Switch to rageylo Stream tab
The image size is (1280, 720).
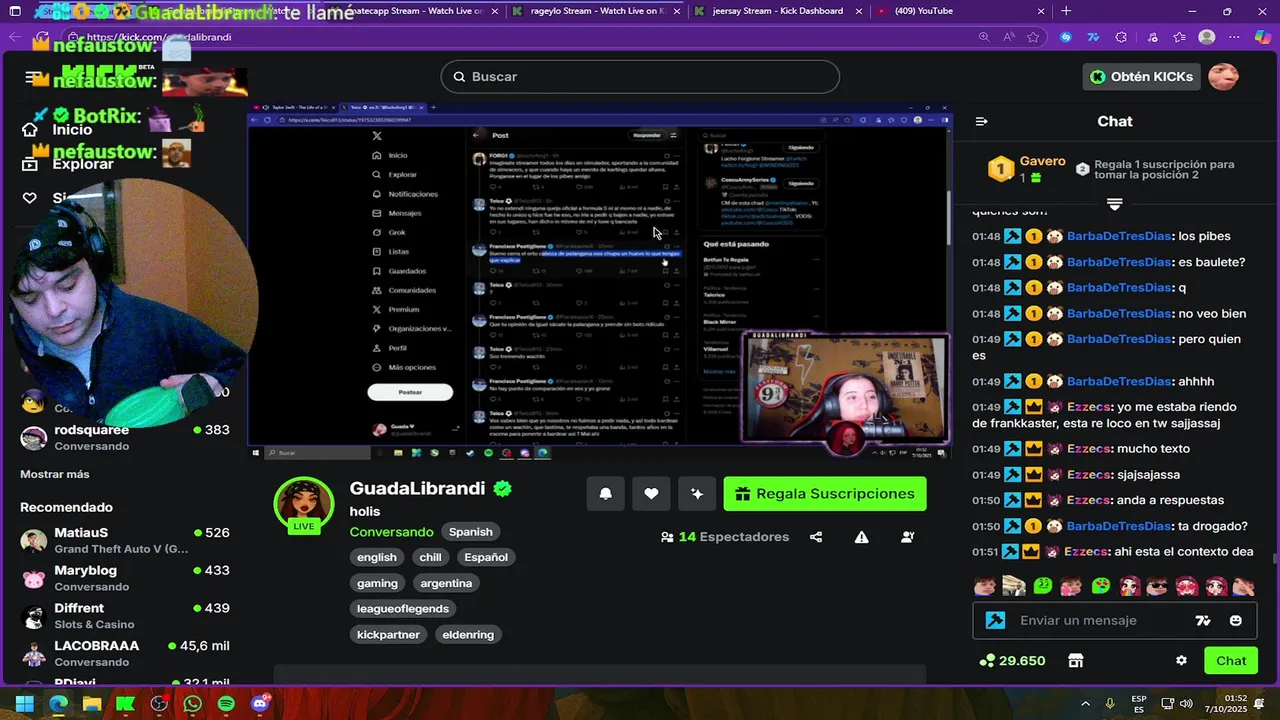point(595,11)
